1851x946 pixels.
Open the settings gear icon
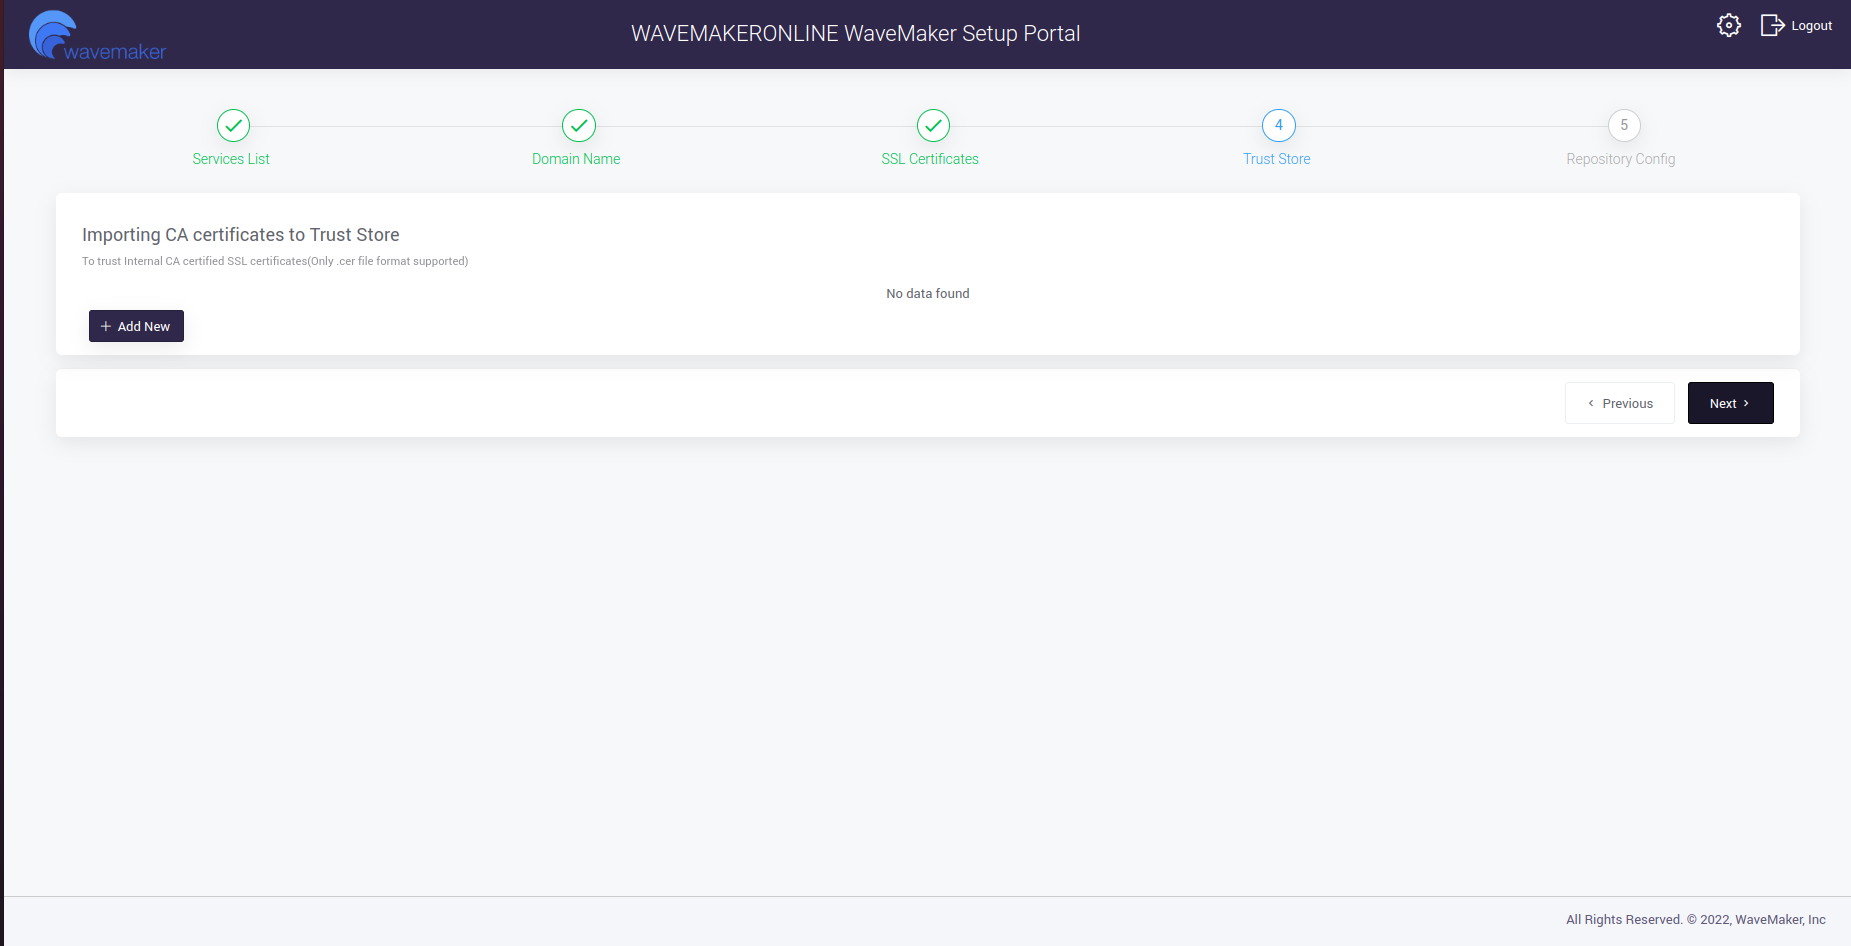click(x=1728, y=26)
